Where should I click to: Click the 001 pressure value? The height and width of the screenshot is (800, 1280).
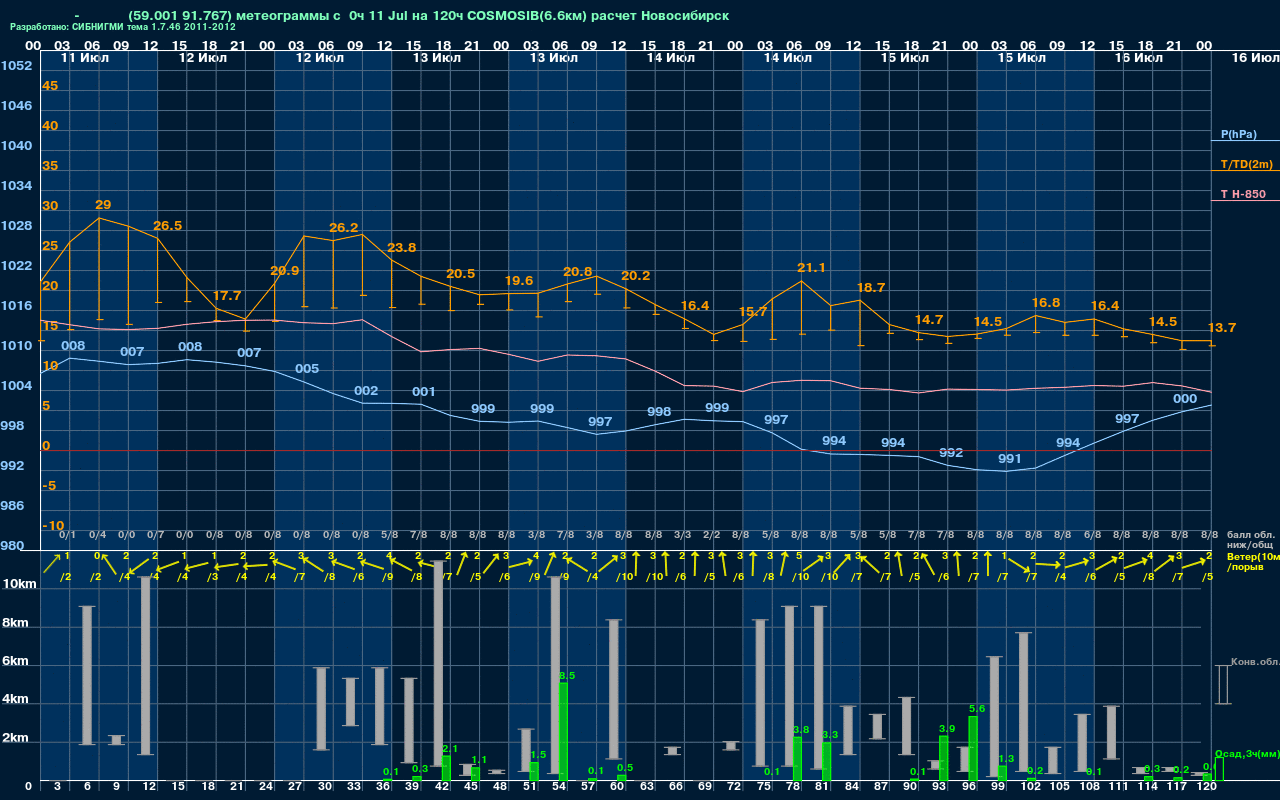coord(424,392)
